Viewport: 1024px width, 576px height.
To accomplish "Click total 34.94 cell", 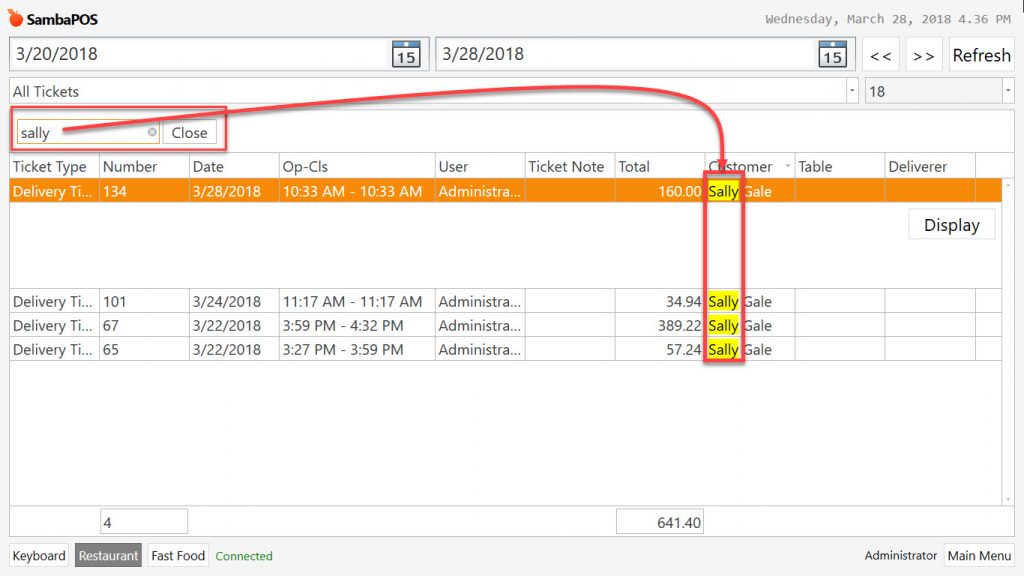I will click(660, 301).
